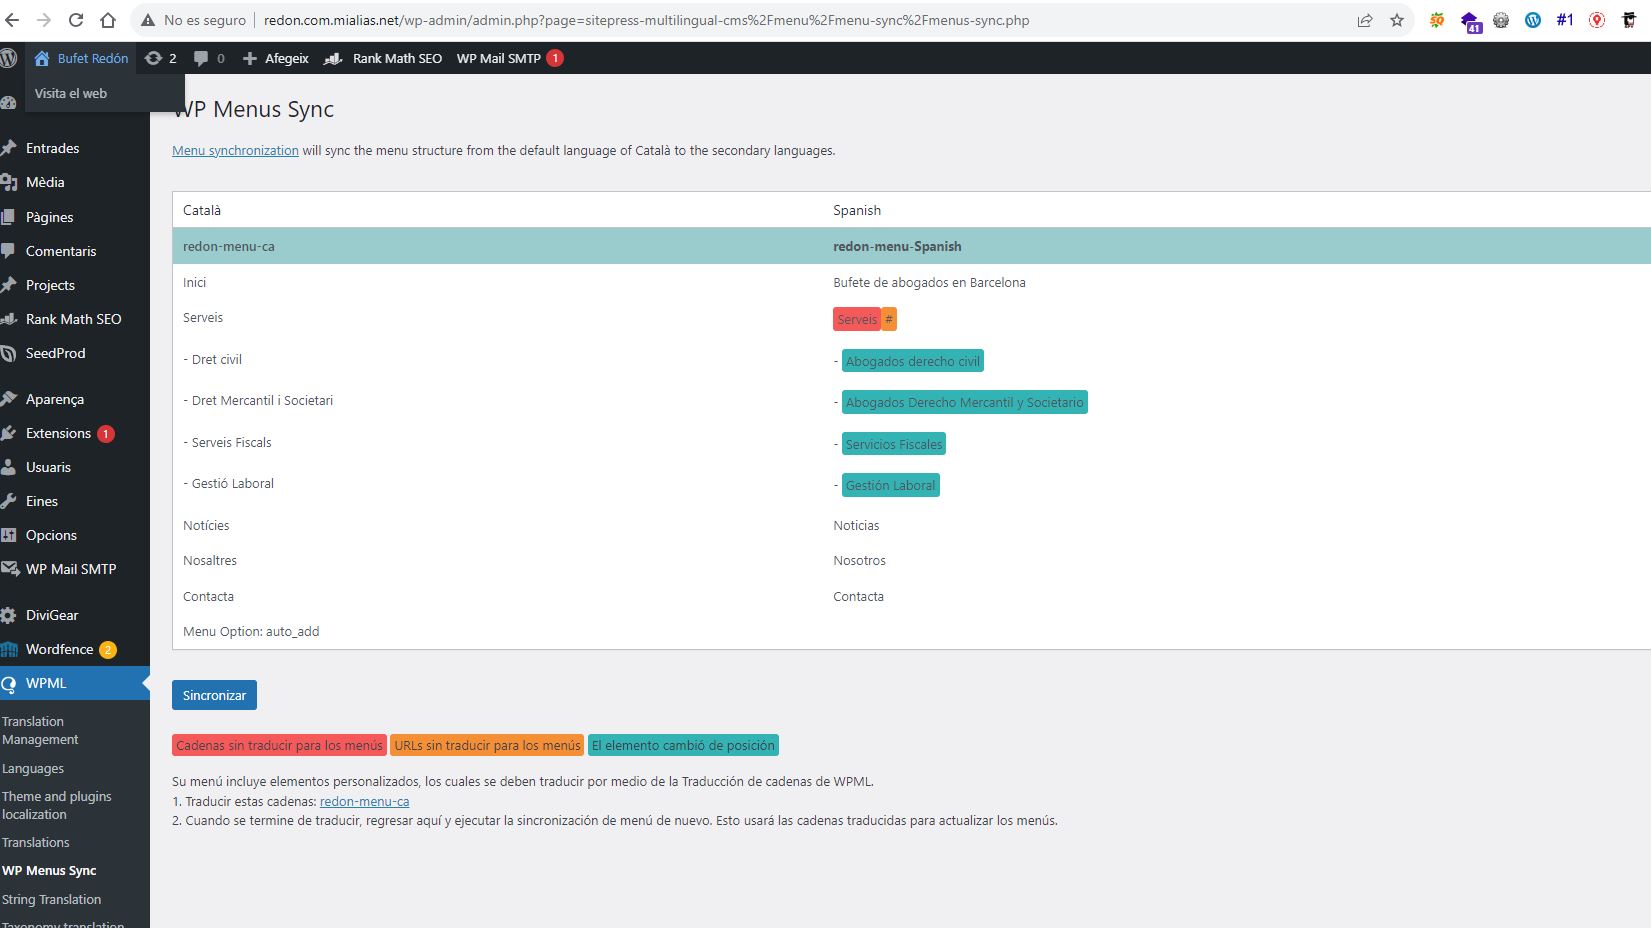Open Wordfence in the sidebar
1651x928 pixels.
(59, 649)
